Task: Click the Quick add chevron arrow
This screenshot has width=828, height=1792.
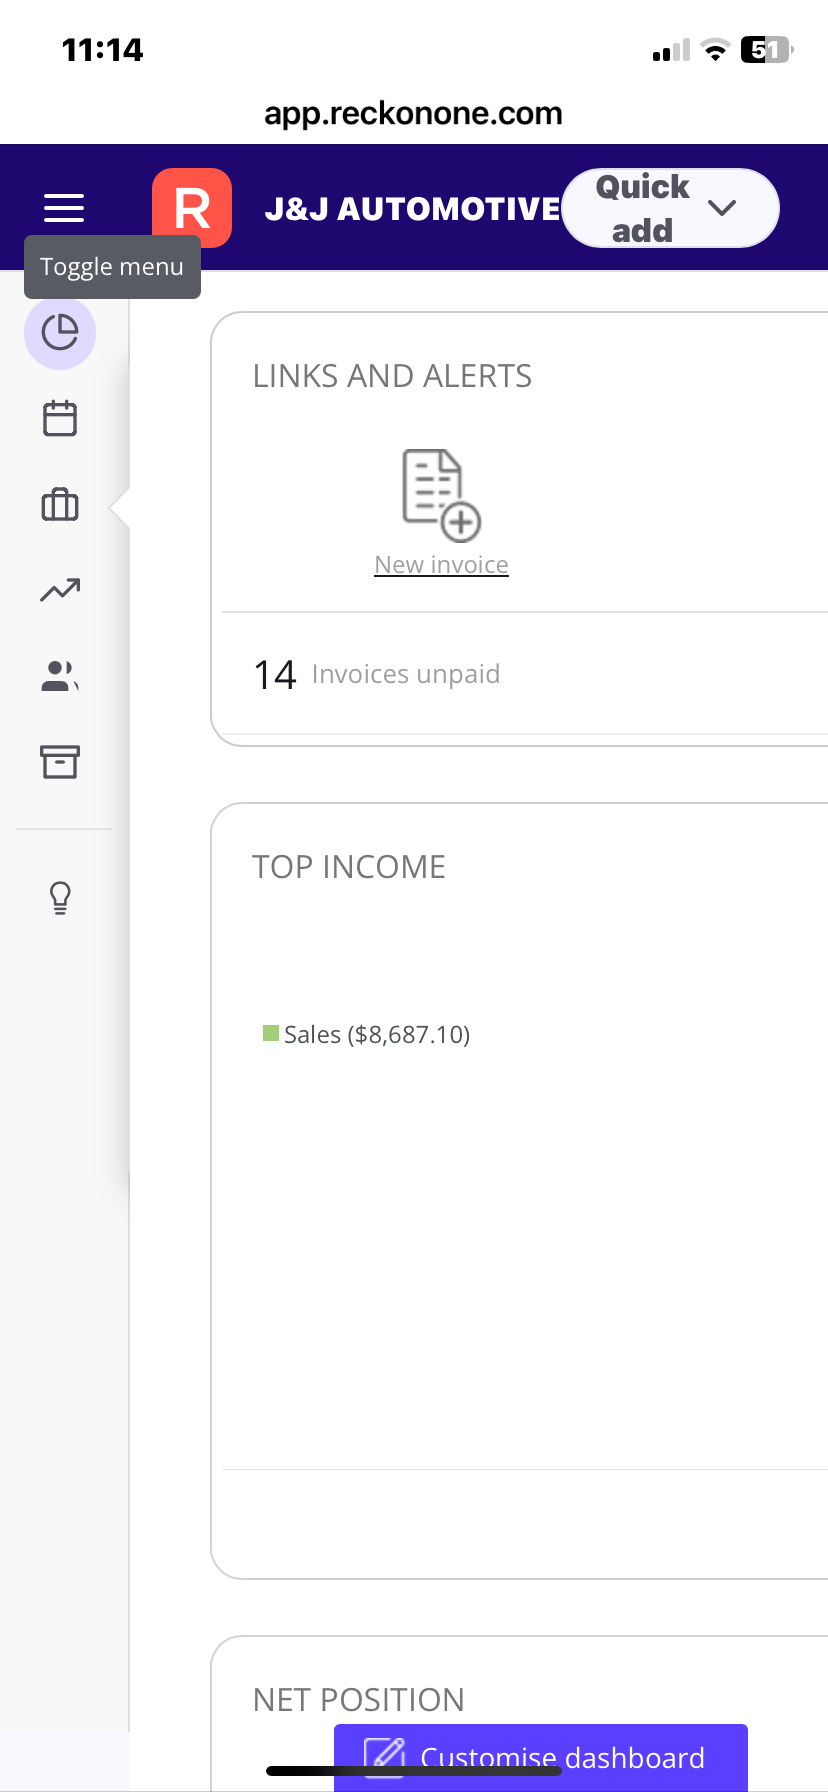Action: pos(722,208)
